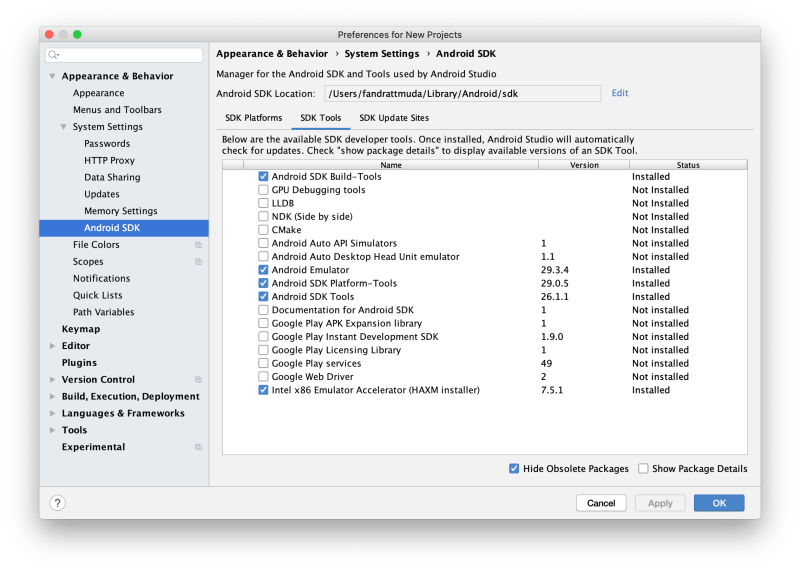Click the project-level icon beside Scopes

198,262
